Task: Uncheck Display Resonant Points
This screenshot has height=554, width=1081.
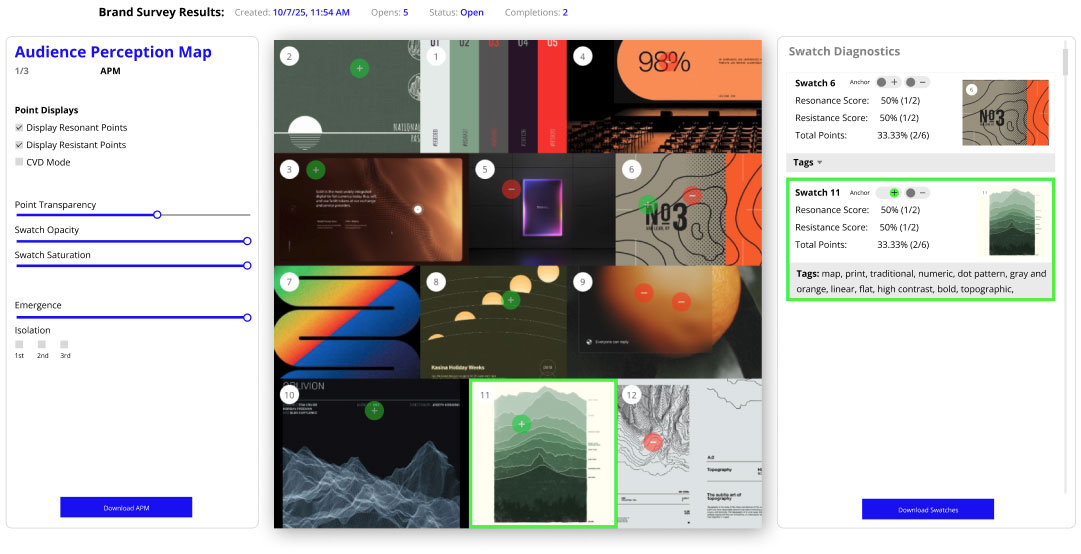Action: (x=19, y=128)
